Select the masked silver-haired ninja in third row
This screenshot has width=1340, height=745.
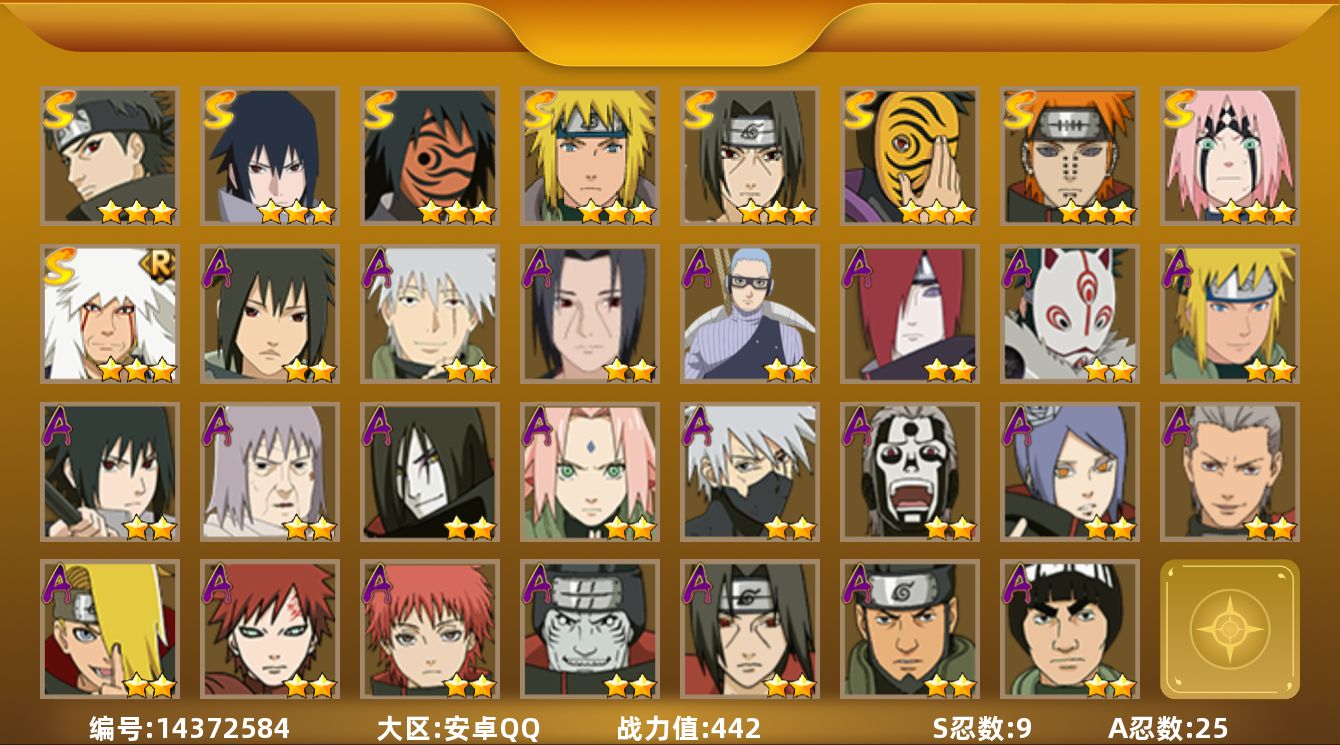tap(750, 472)
